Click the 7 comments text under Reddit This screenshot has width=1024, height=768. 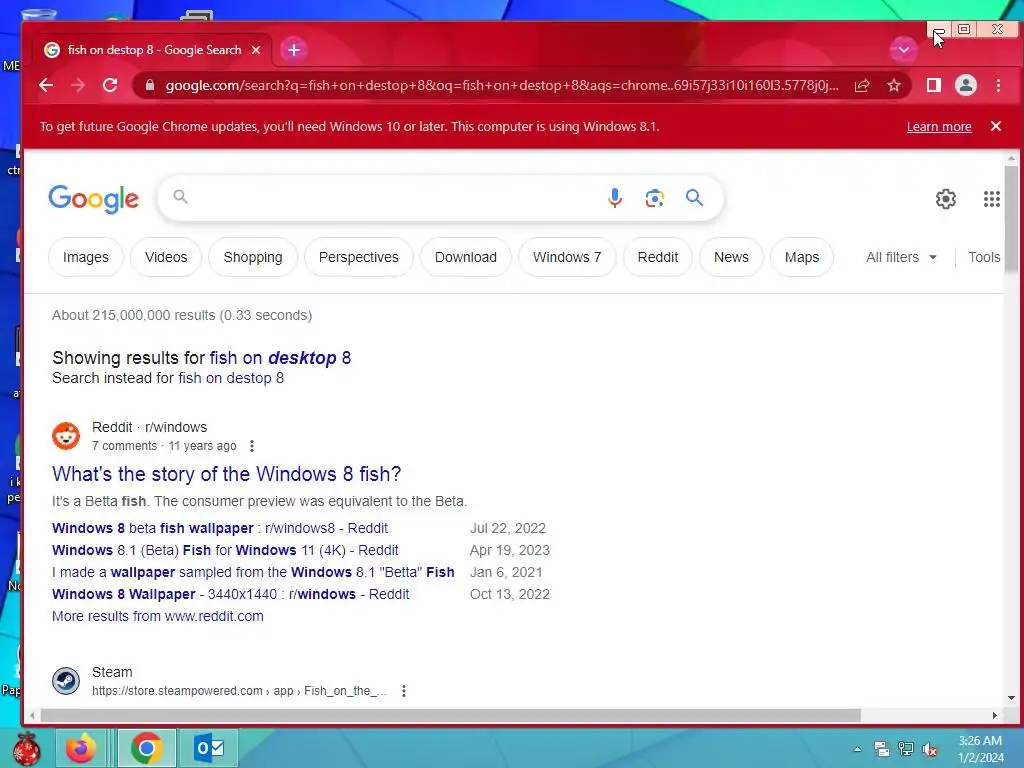(124, 446)
